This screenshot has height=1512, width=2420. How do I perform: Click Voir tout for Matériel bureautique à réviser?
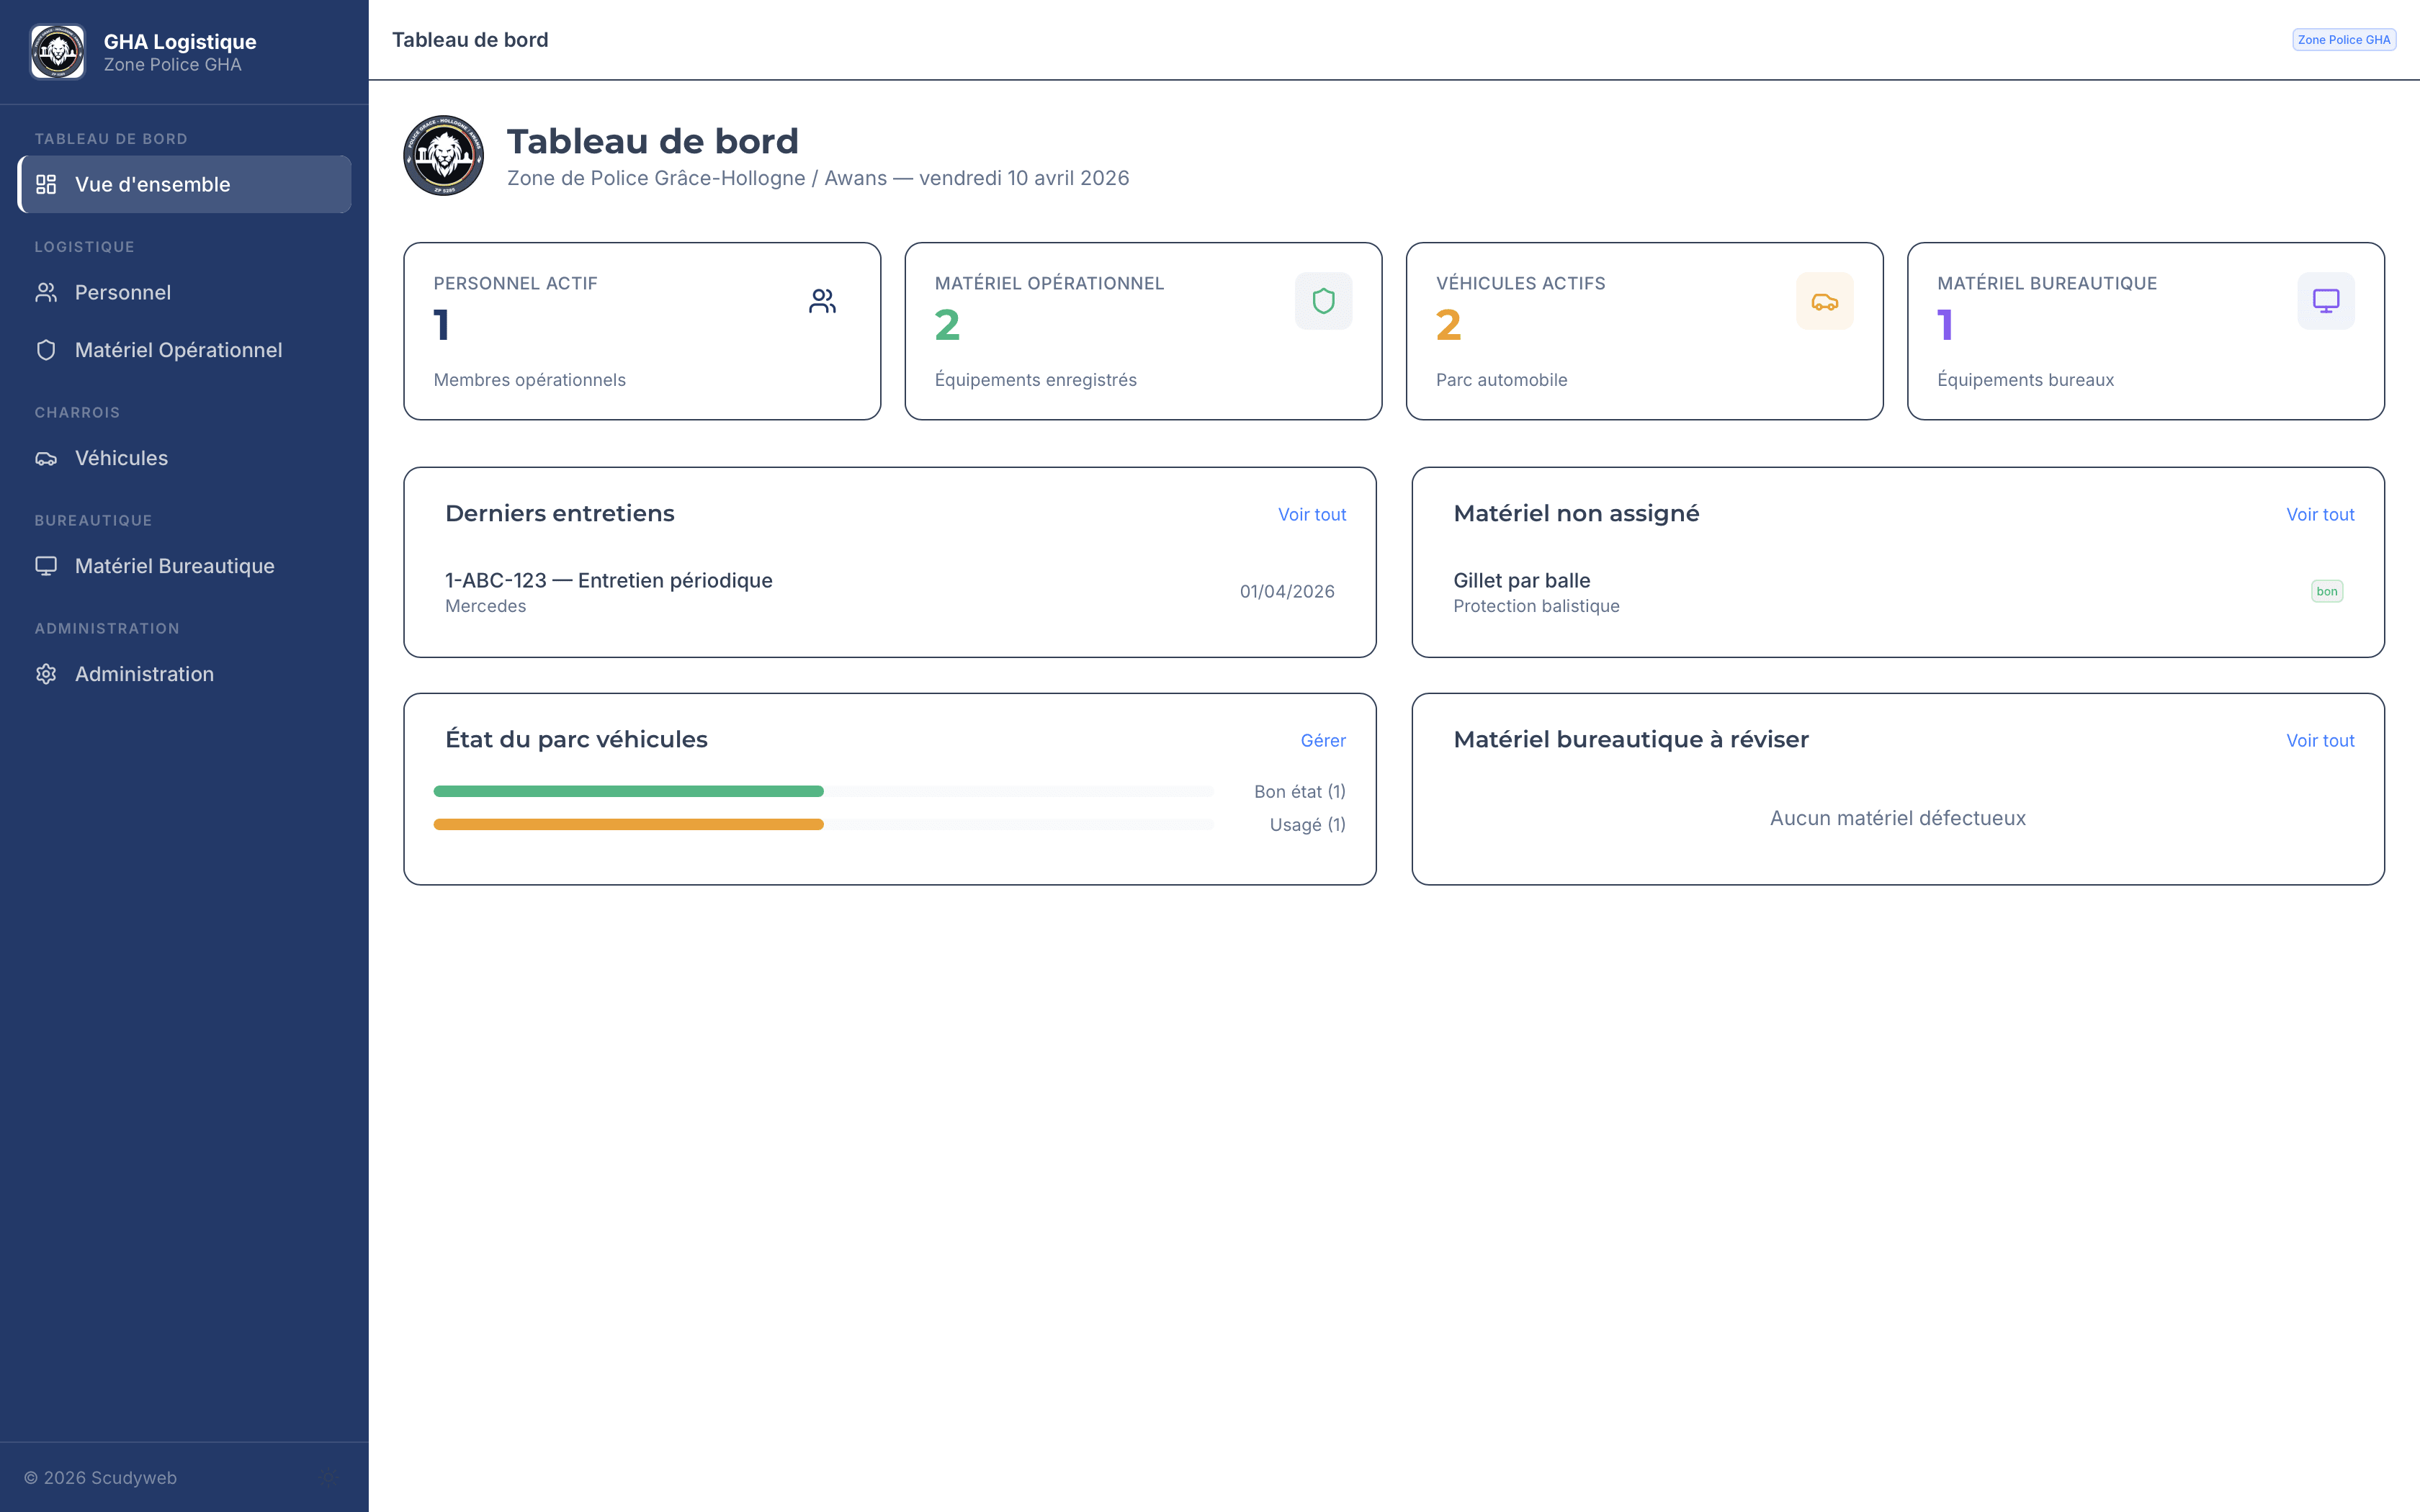[x=2319, y=740]
